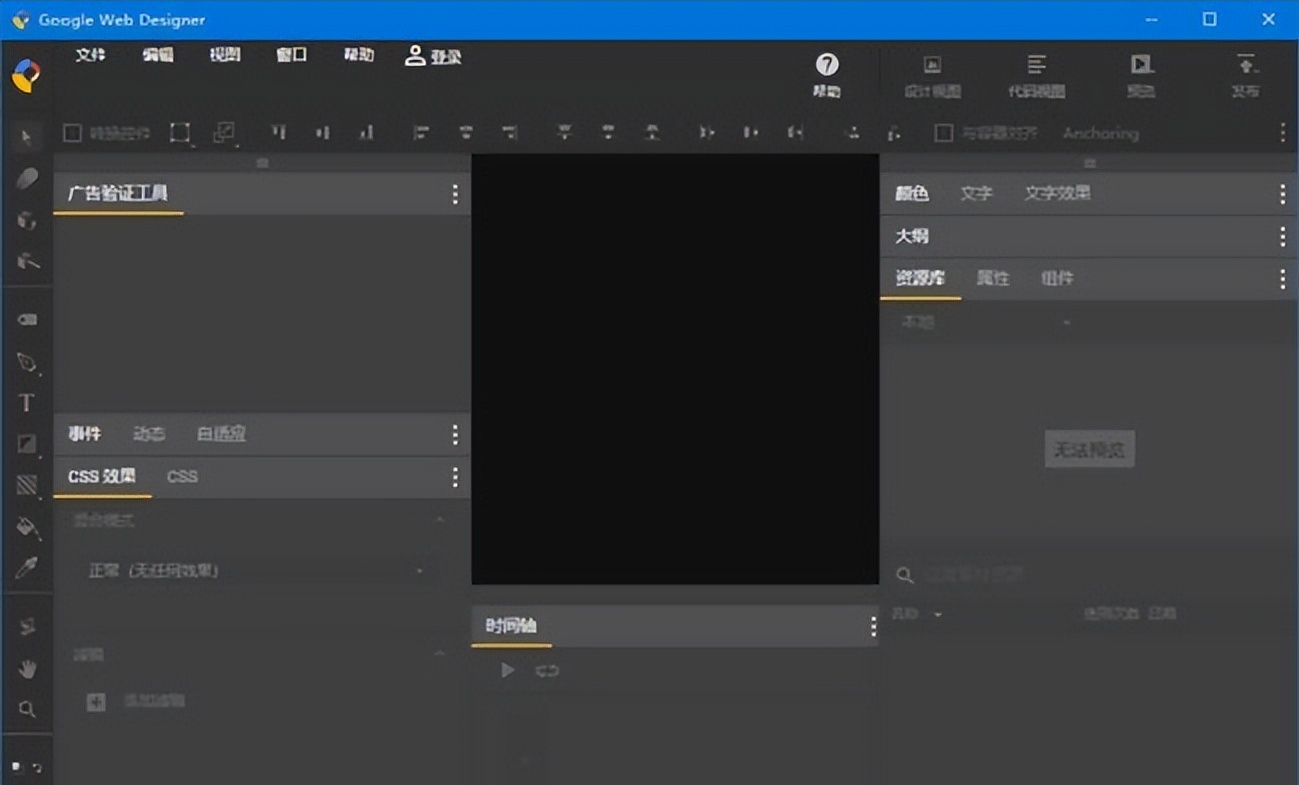The image size is (1299, 785).
Task: Select the Zoom magnifier tool
Action: coord(27,709)
